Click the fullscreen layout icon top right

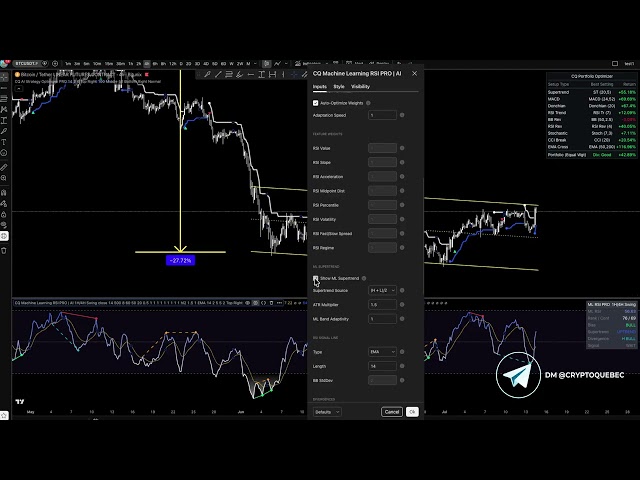[615, 64]
